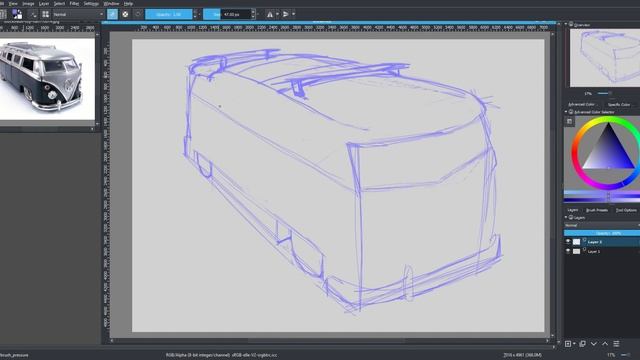Image resolution: width=640 pixels, height=360 pixels.
Task: Click the brush_pressure preset name in status bar
Action: click(14, 355)
